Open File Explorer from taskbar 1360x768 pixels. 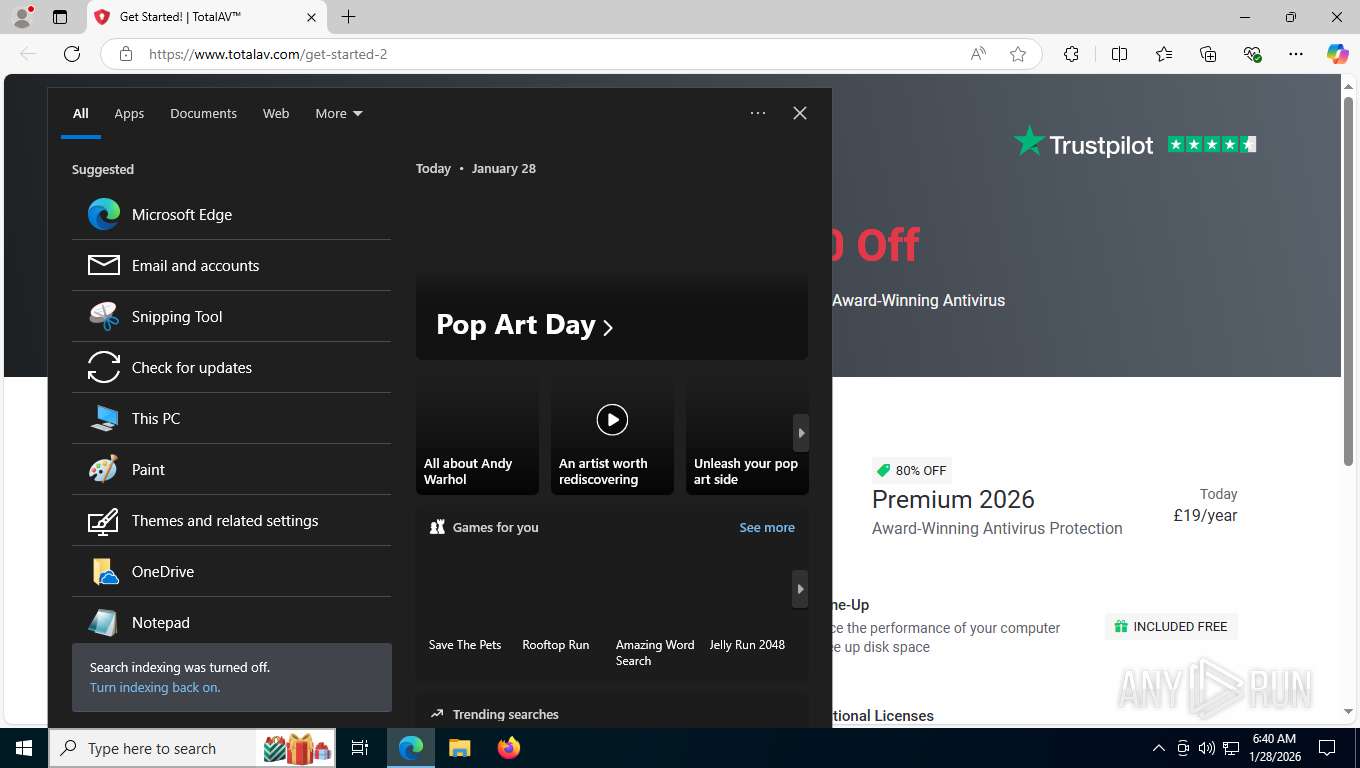pos(460,748)
